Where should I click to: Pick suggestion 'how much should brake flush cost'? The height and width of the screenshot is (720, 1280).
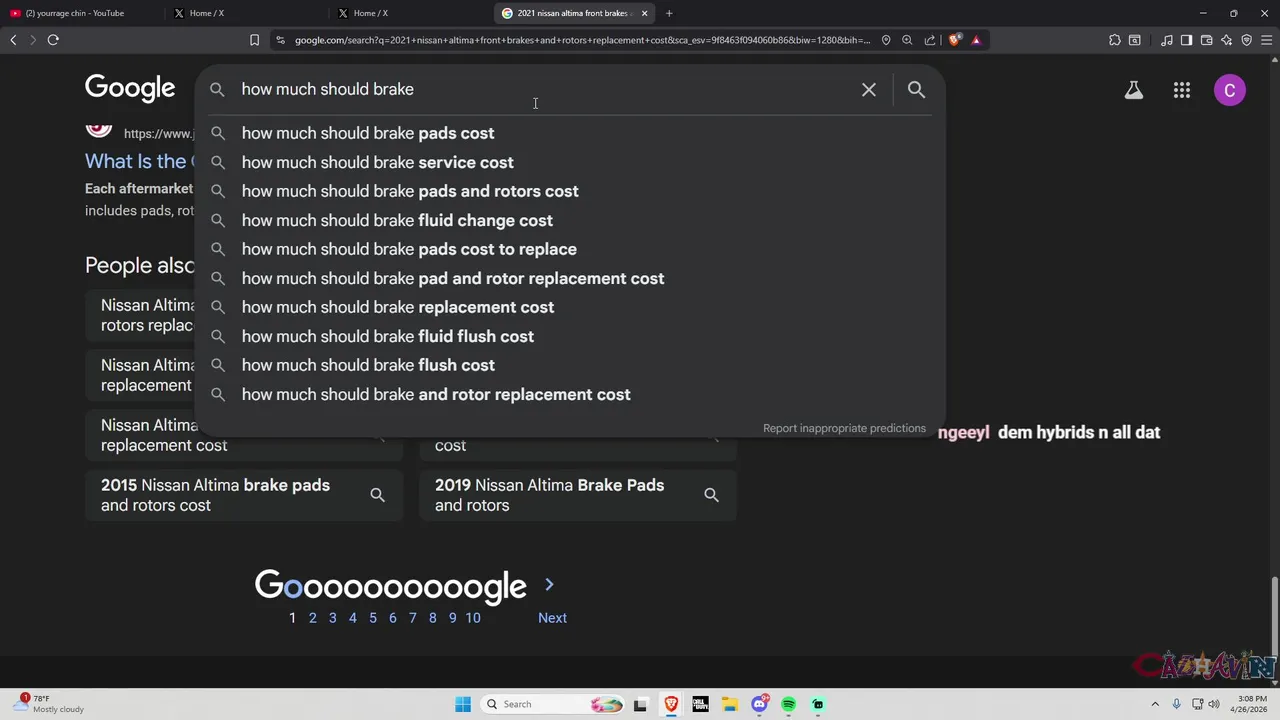[570, 365]
